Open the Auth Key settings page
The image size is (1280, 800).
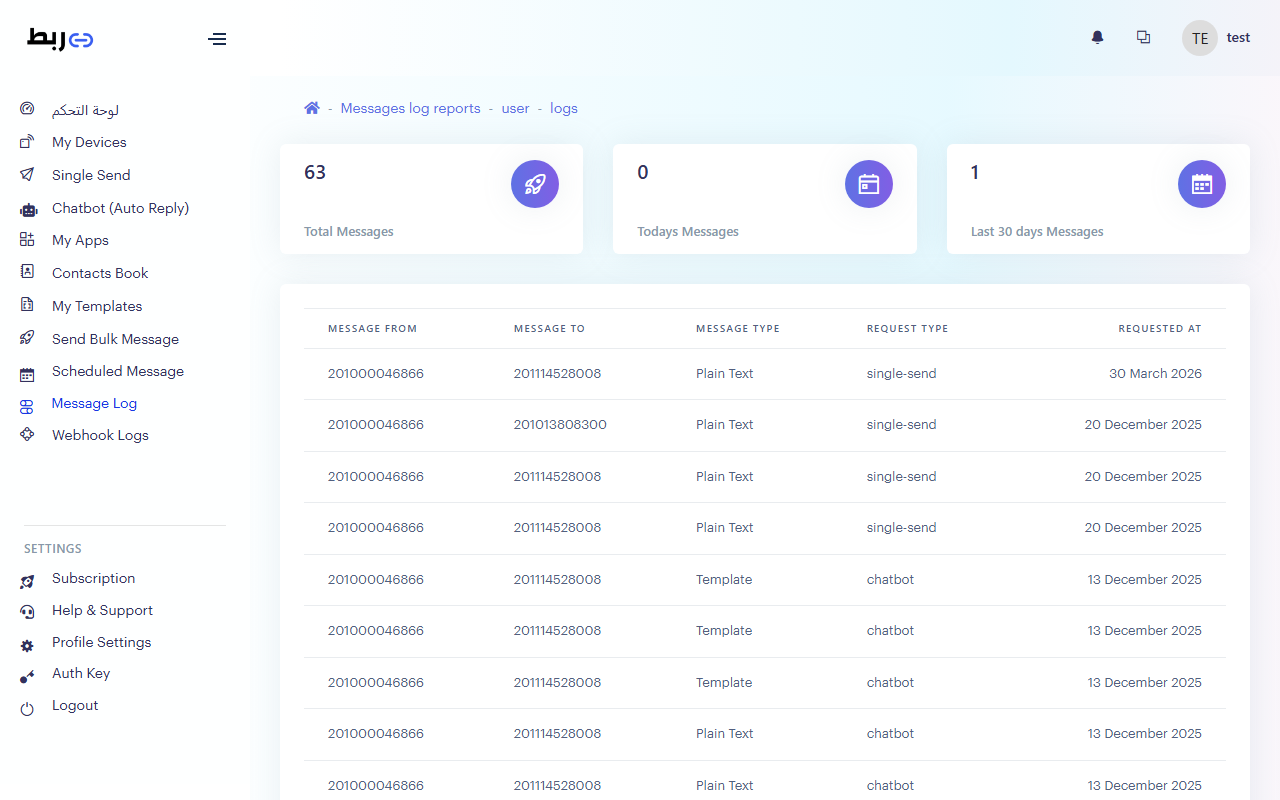coord(81,673)
